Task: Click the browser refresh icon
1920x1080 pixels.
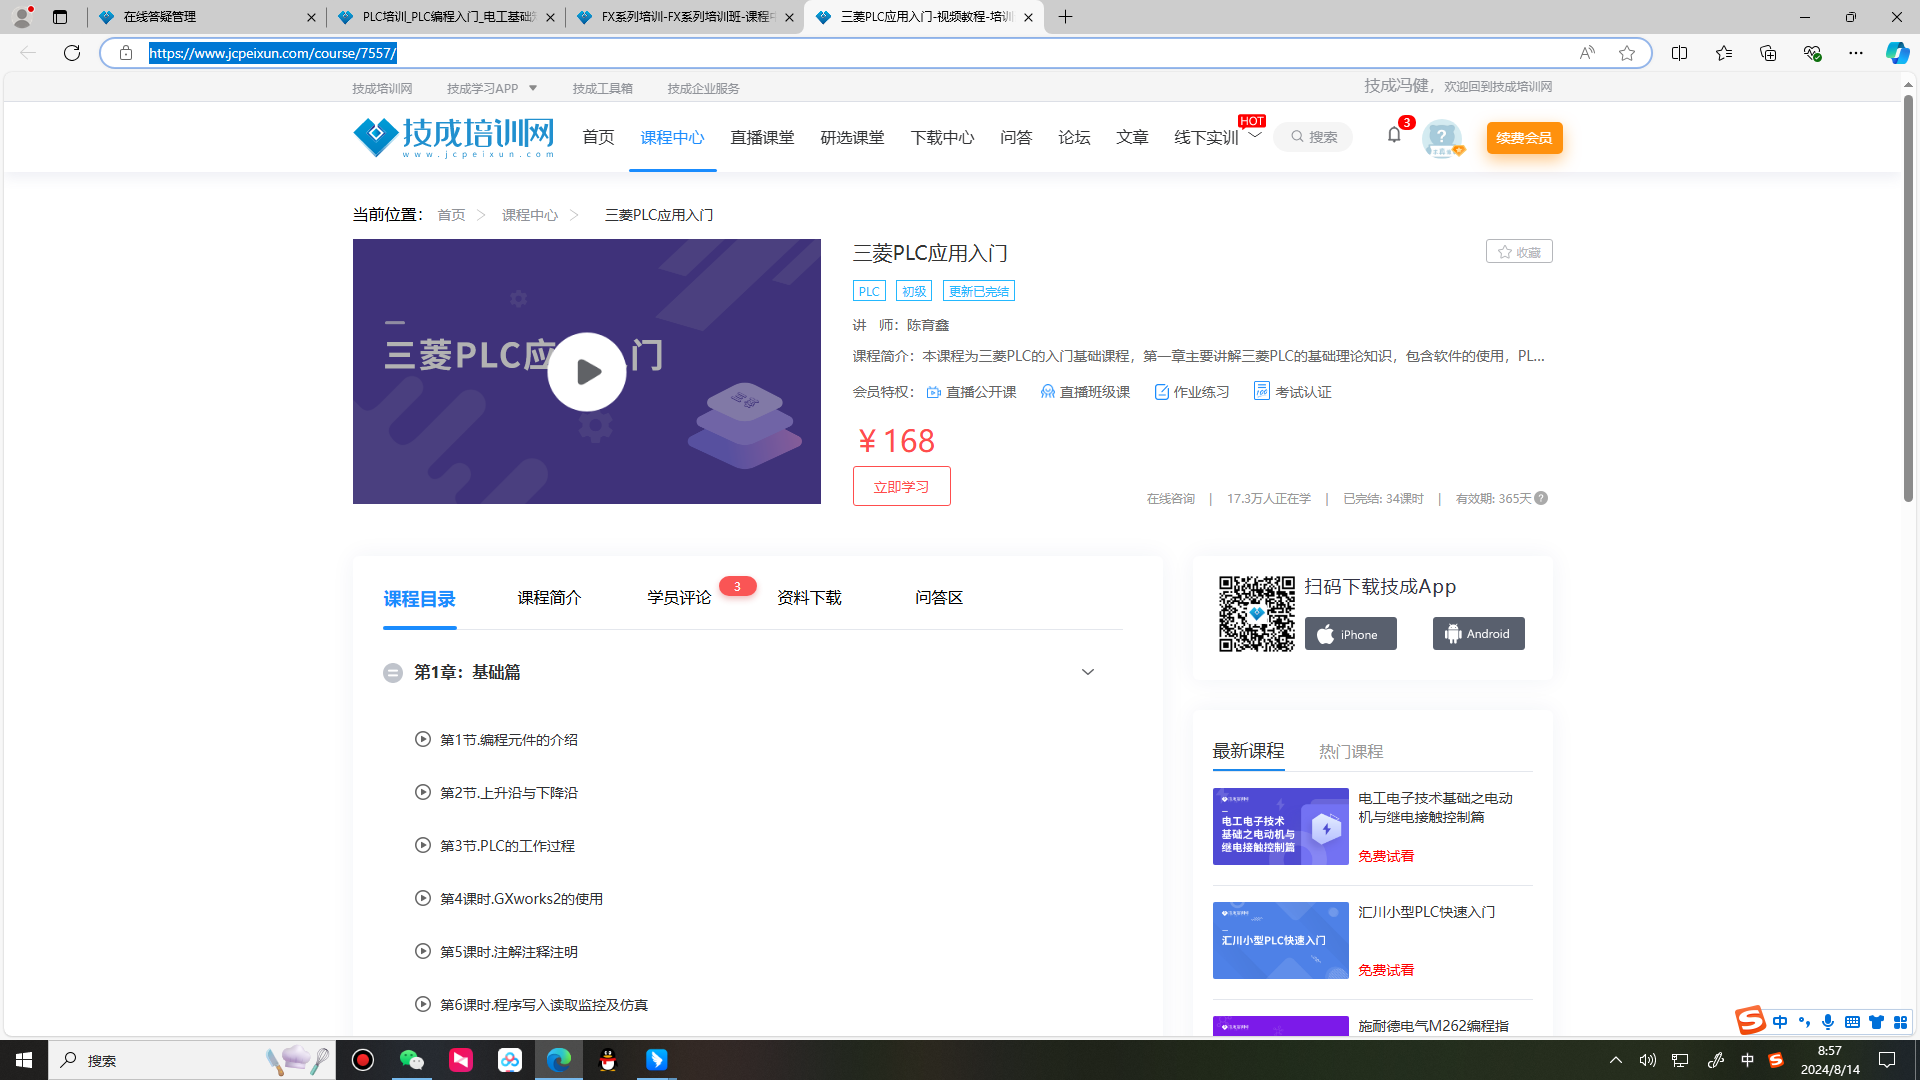Action: (x=72, y=53)
